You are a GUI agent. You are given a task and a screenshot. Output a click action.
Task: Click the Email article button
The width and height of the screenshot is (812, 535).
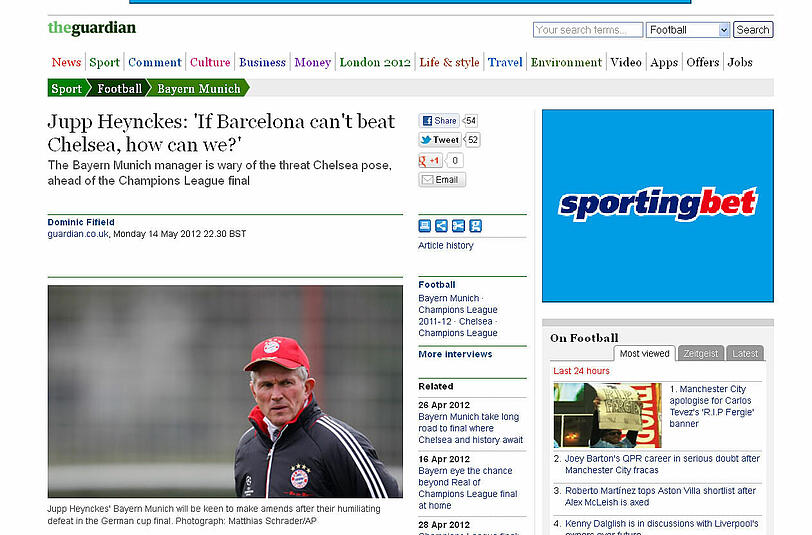442,180
